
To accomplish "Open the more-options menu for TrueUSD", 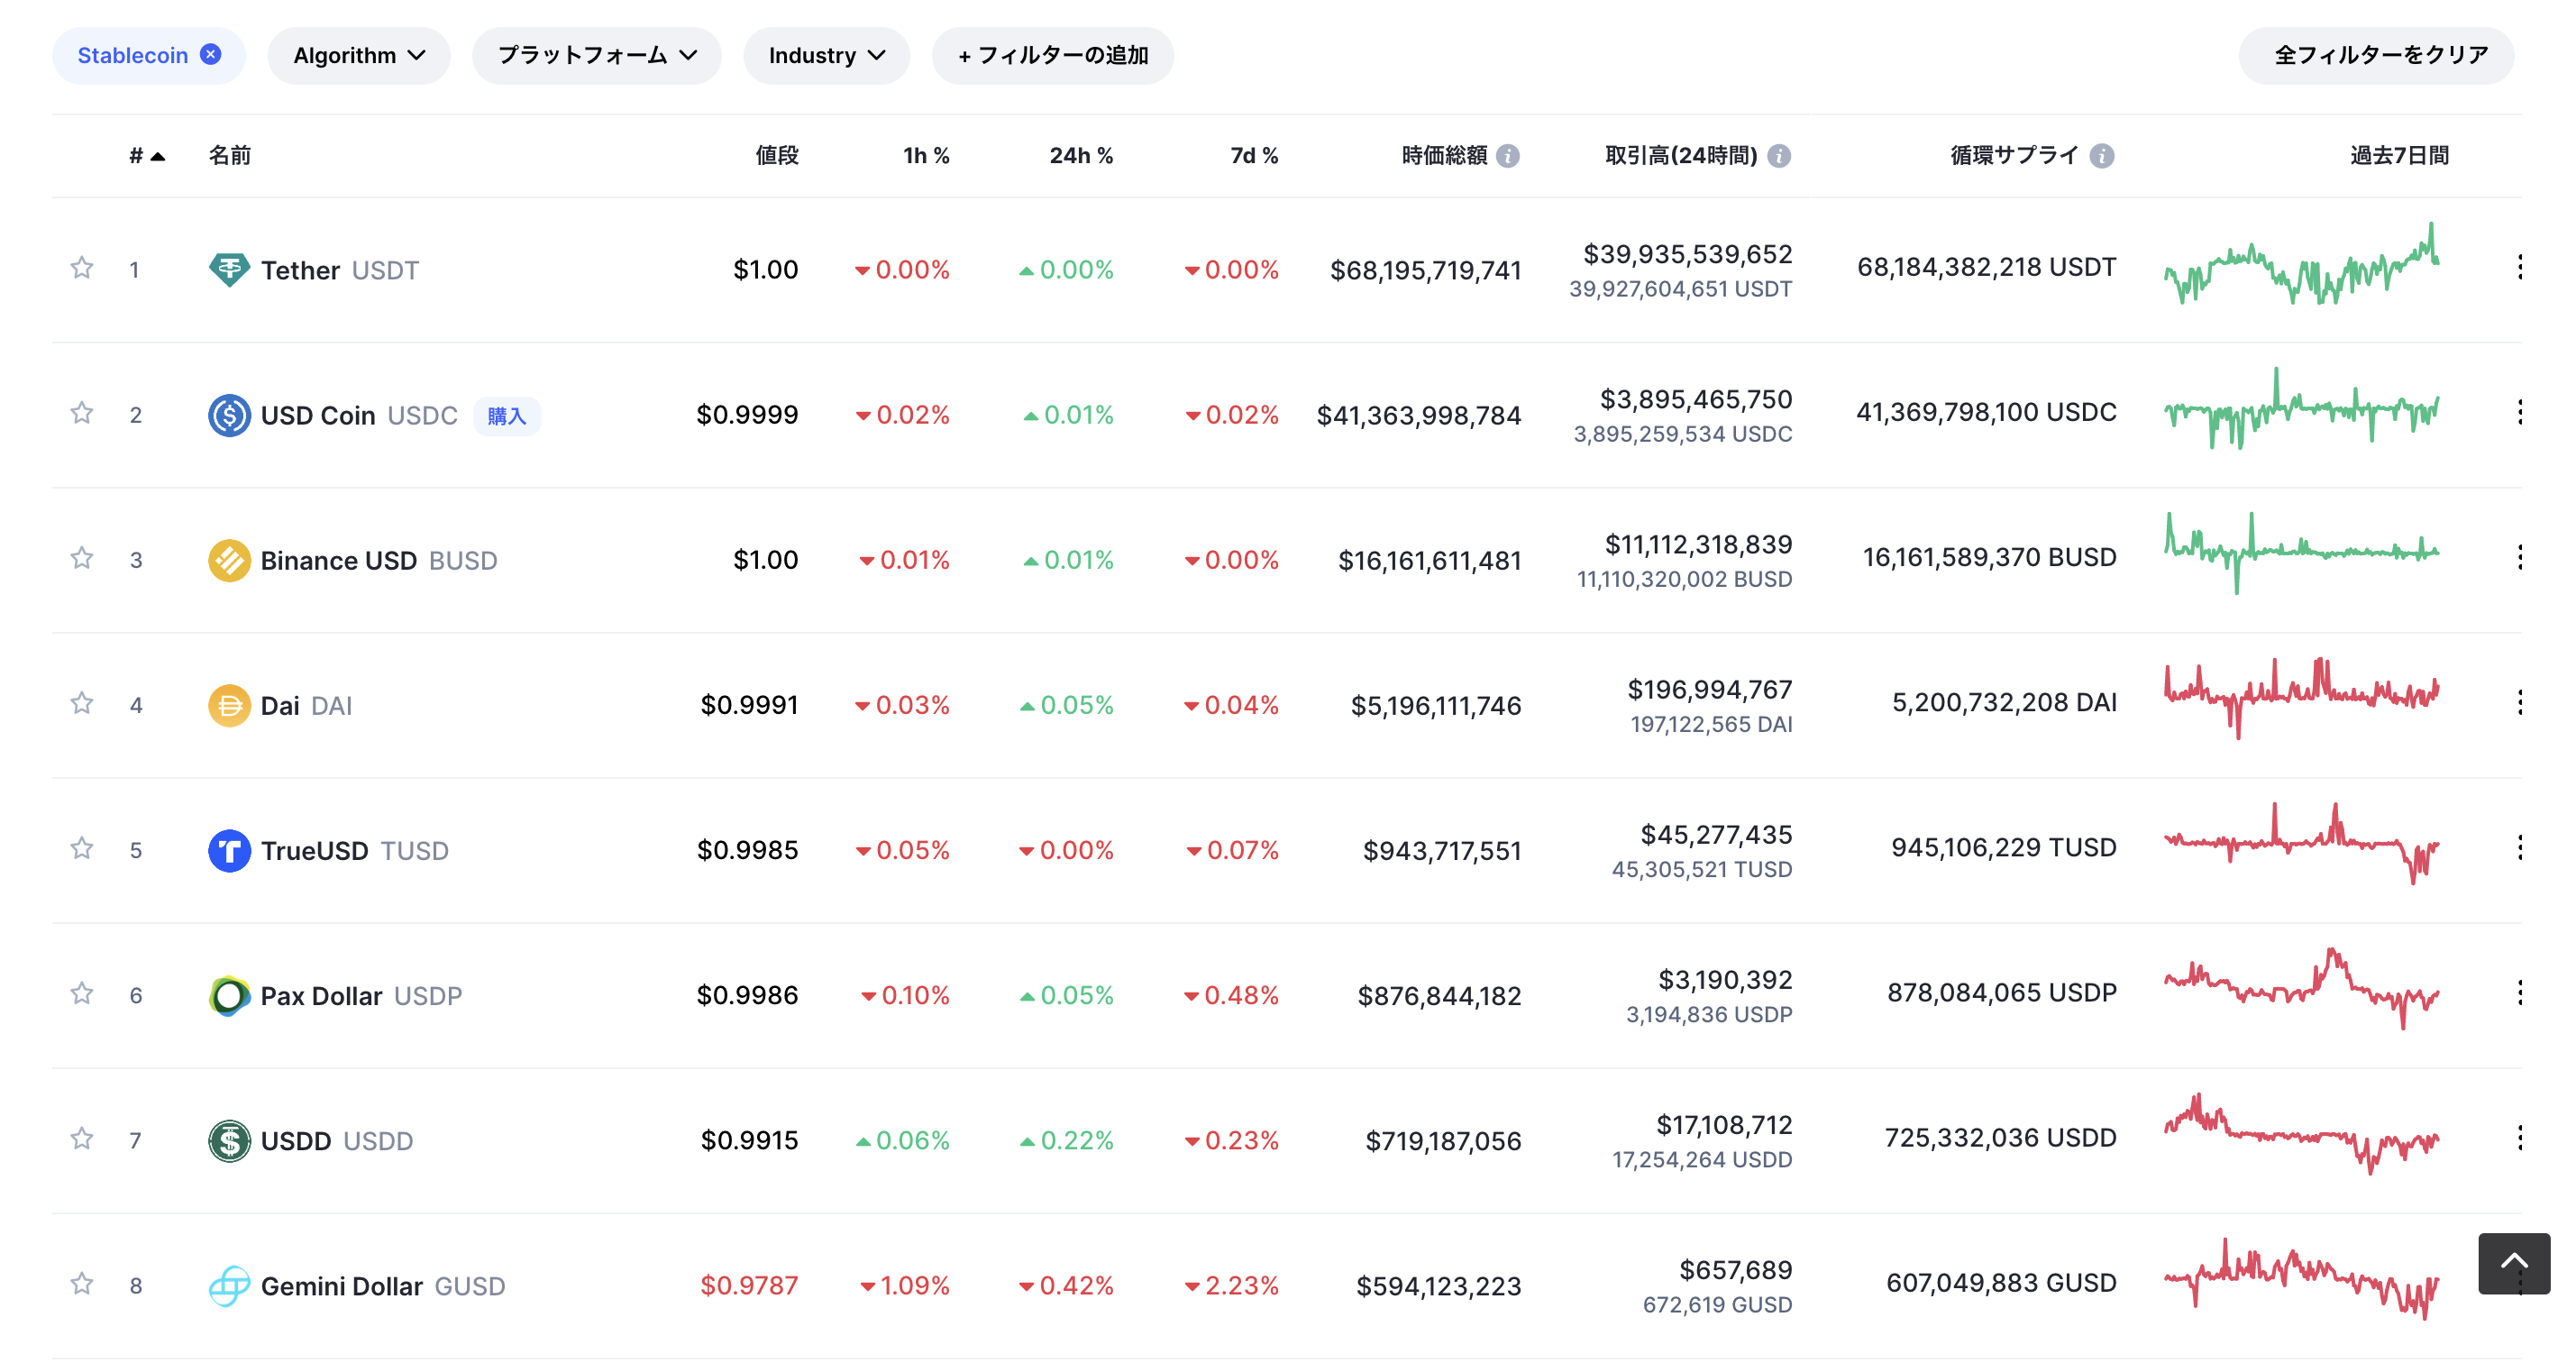I will pos(2520,847).
